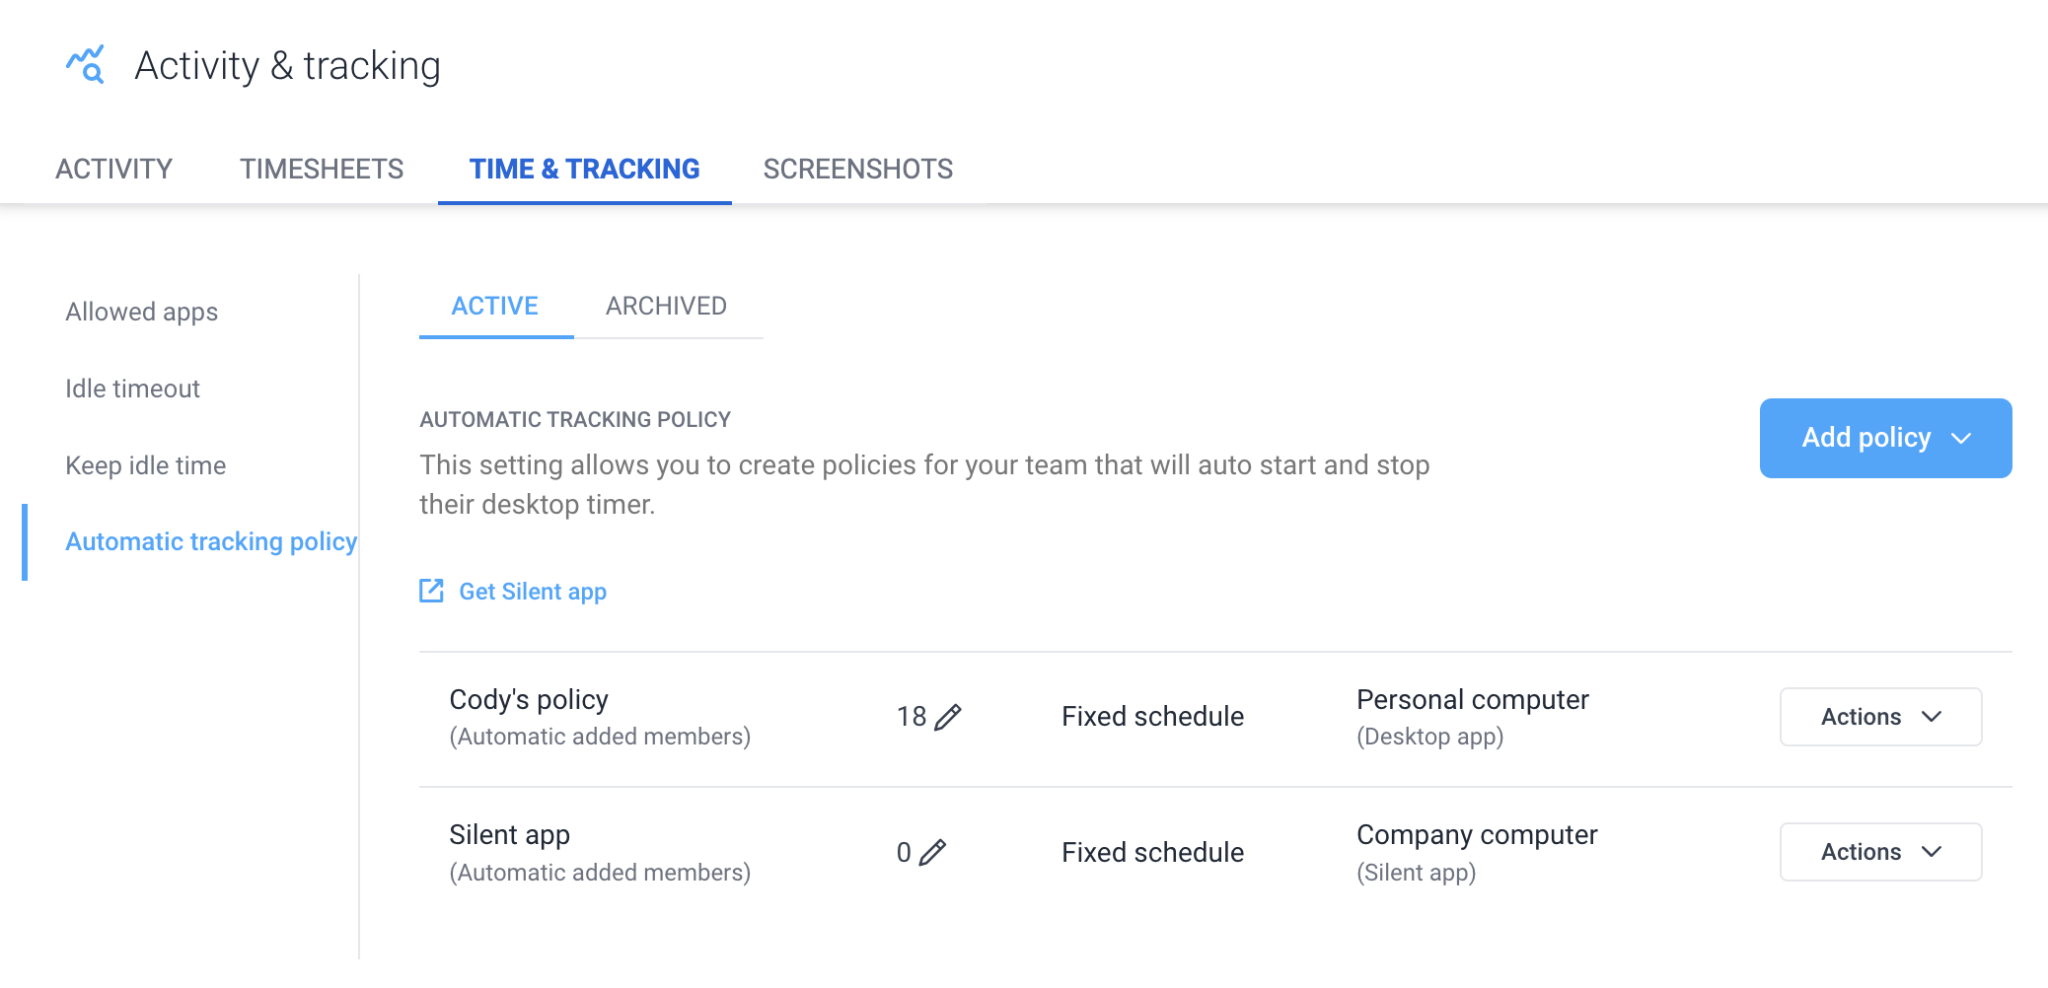2048x988 pixels.
Task: Open the Actions dropdown for Silent app
Action: coord(1880,852)
